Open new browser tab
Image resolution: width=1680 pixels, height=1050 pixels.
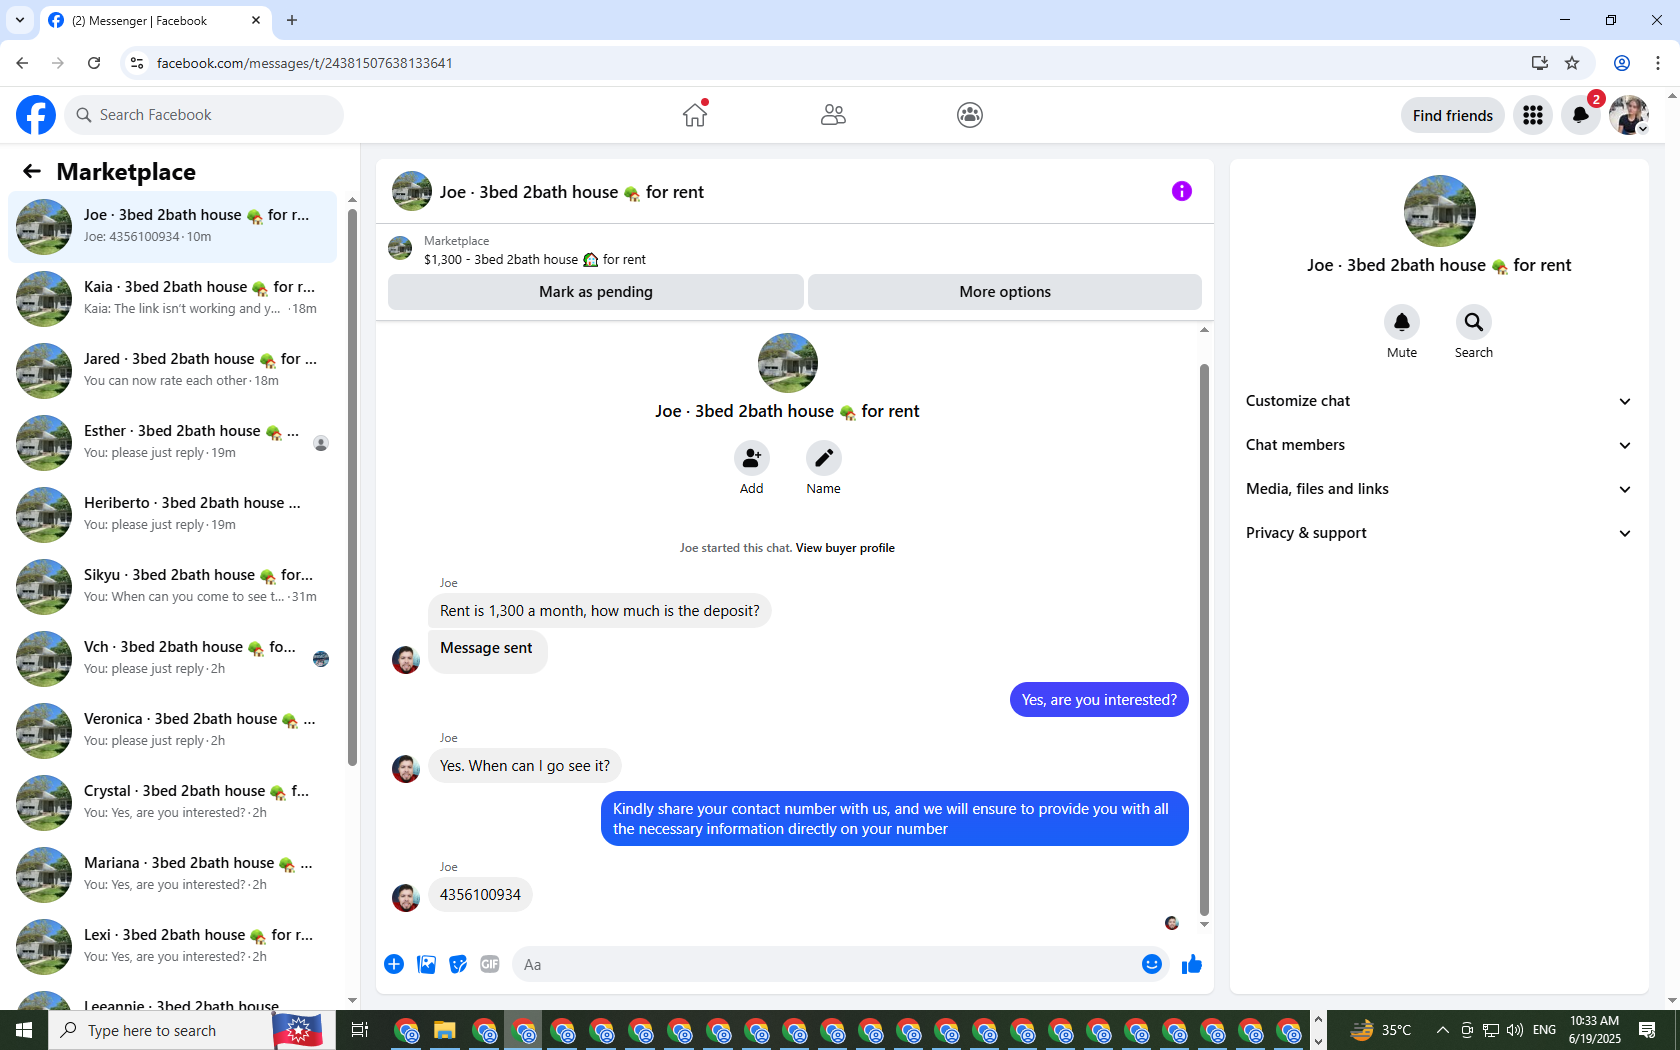tap(292, 20)
